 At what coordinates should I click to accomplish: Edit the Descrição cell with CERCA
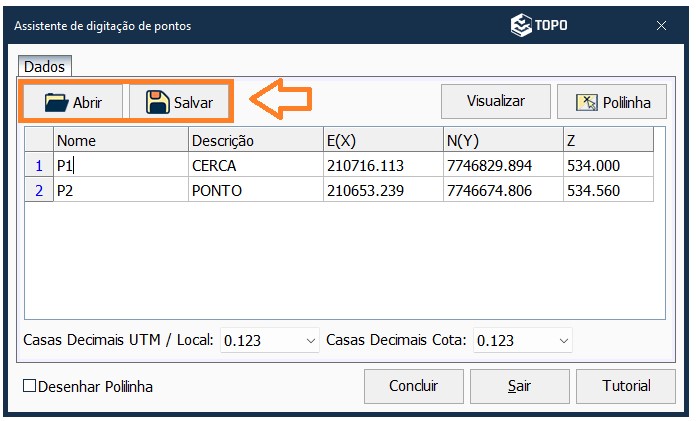(x=255, y=165)
